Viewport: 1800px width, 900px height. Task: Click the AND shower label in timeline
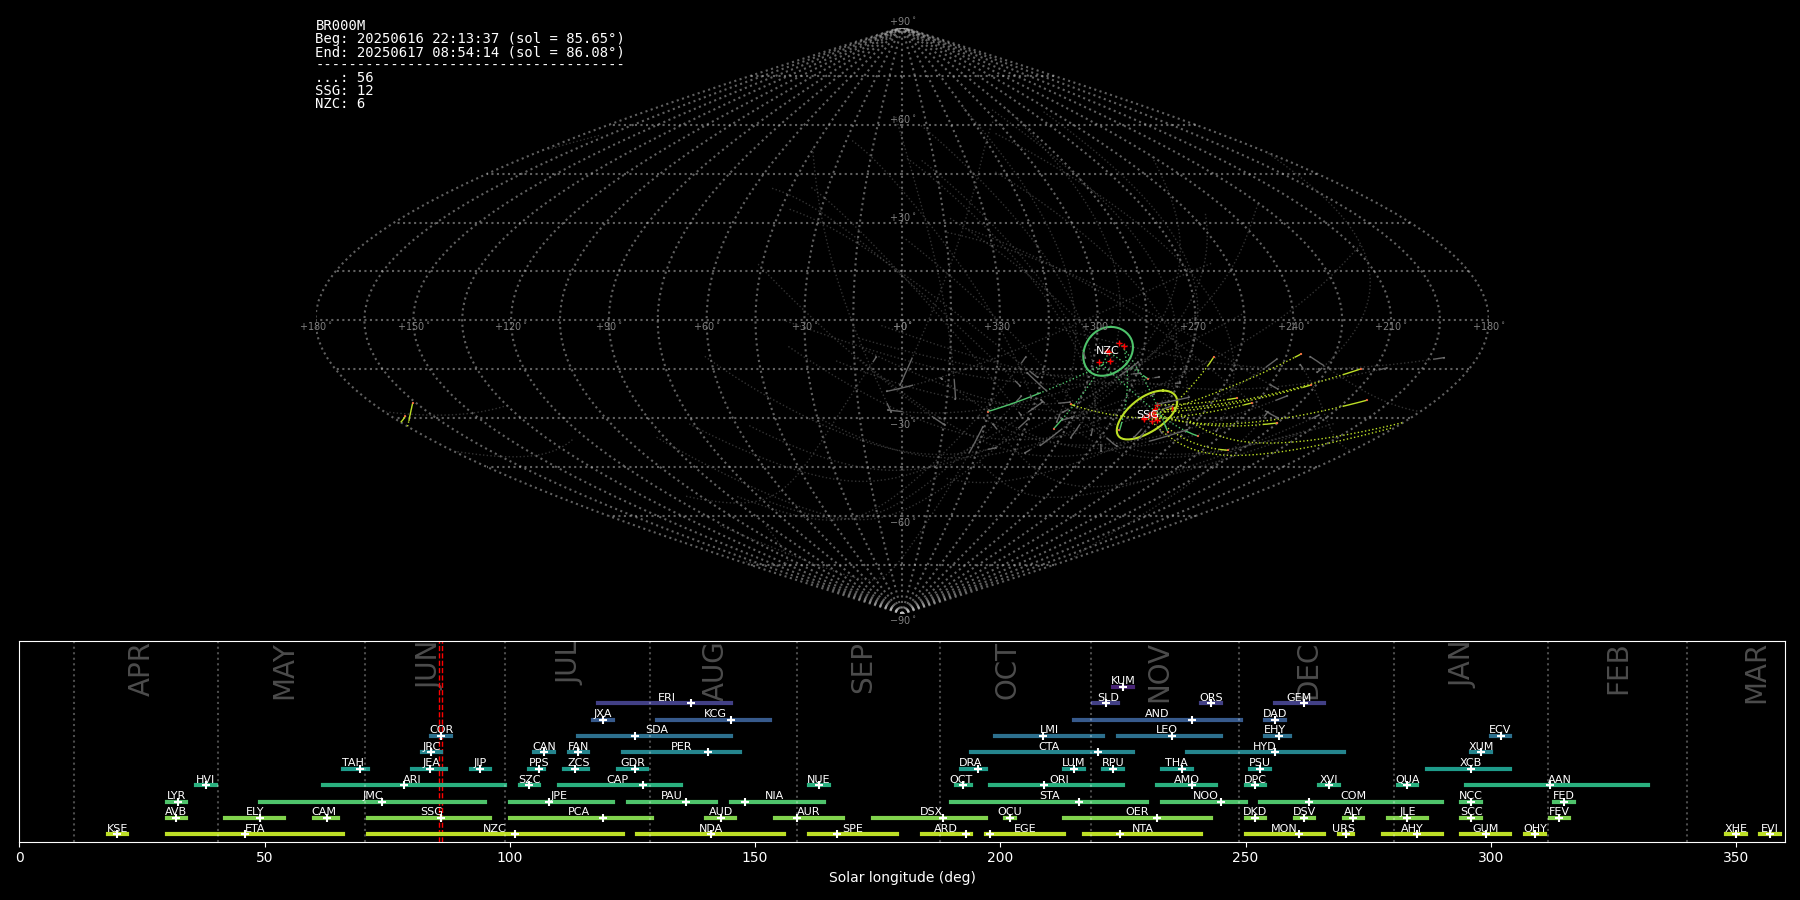pyautogui.click(x=1157, y=714)
